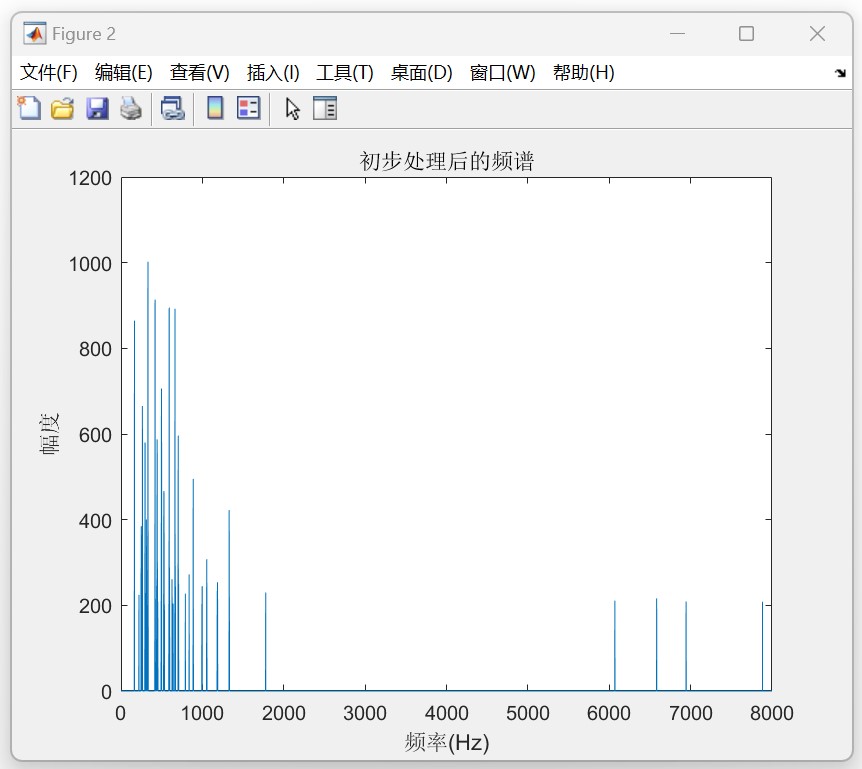Print the figure using printer icon
This screenshot has width=862, height=769.
131,108
